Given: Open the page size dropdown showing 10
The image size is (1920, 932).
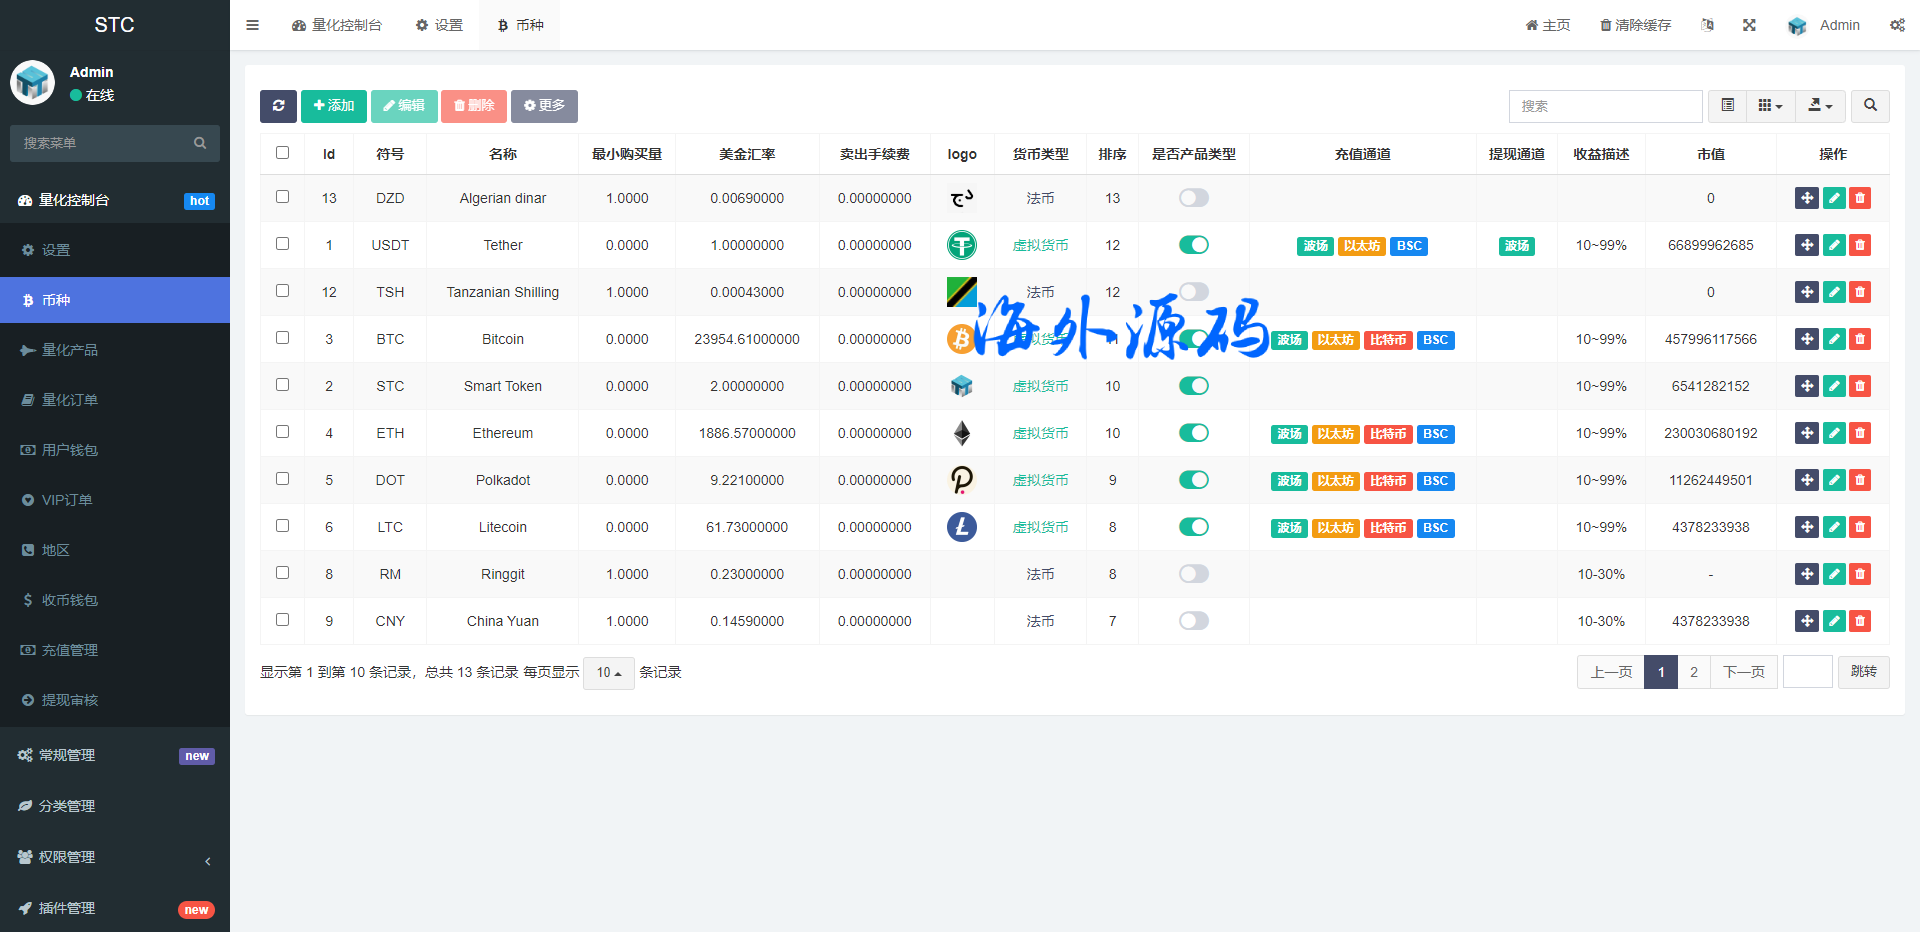Looking at the screenshot, I should (608, 673).
